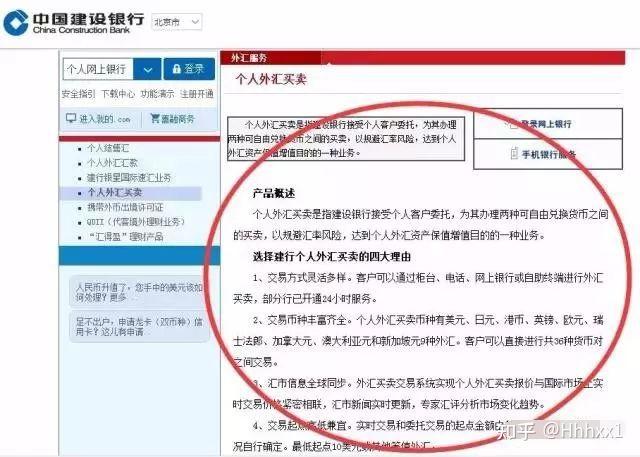
Task: Click the China Construction Bank logo
Action: pyautogui.click(x=62, y=21)
